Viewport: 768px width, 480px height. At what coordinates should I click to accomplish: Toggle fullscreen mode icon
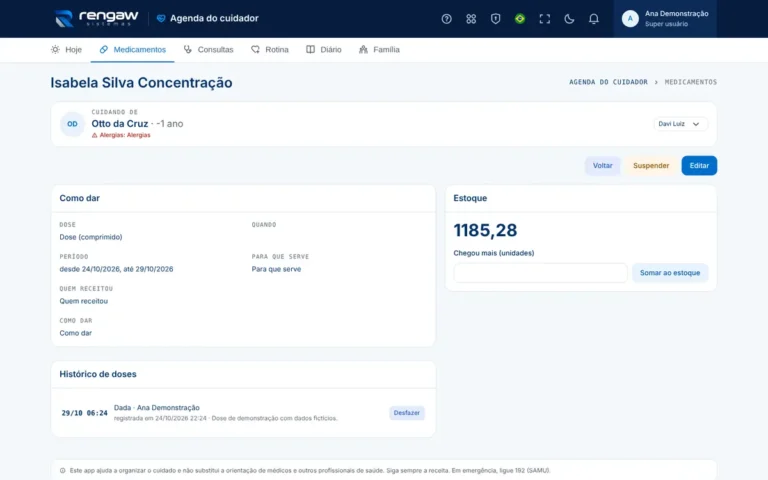click(544, 19)
